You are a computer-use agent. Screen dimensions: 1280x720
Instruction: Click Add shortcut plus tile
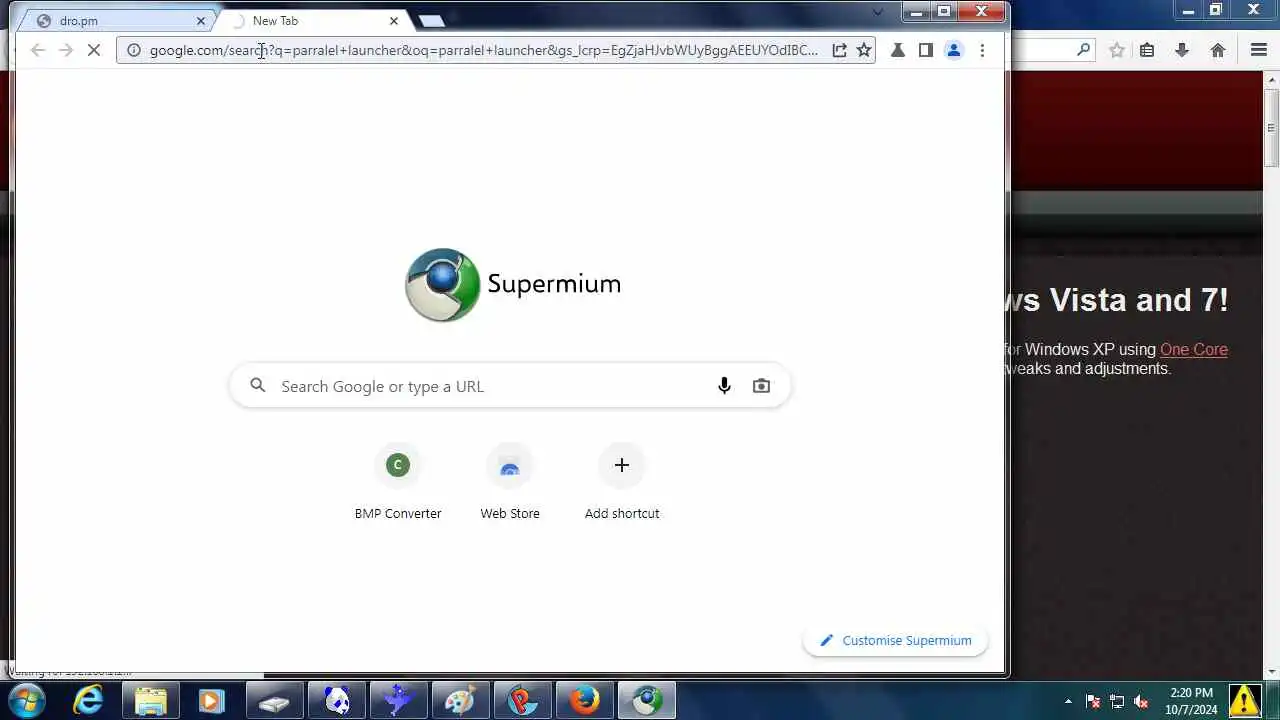pyautogui.click(x=622, y=484)
